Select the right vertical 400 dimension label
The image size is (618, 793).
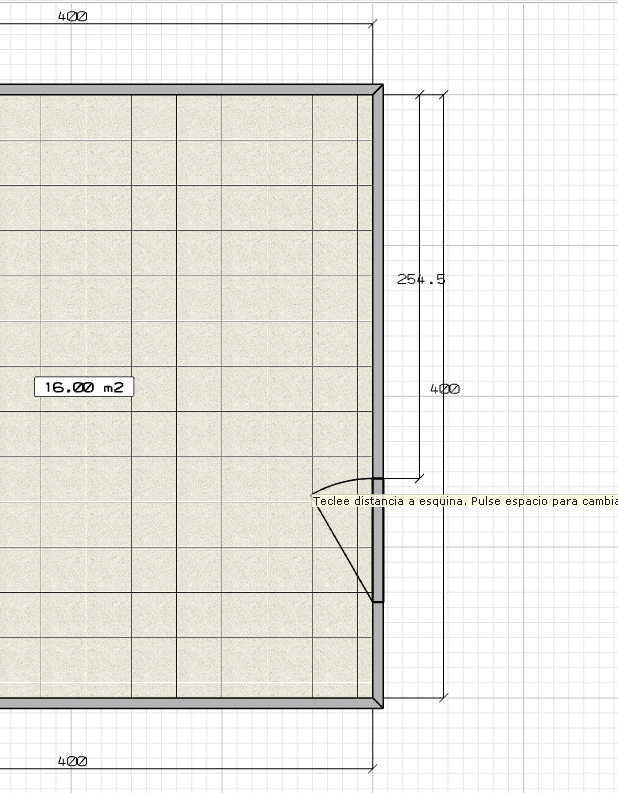click(x=445, y=389)
